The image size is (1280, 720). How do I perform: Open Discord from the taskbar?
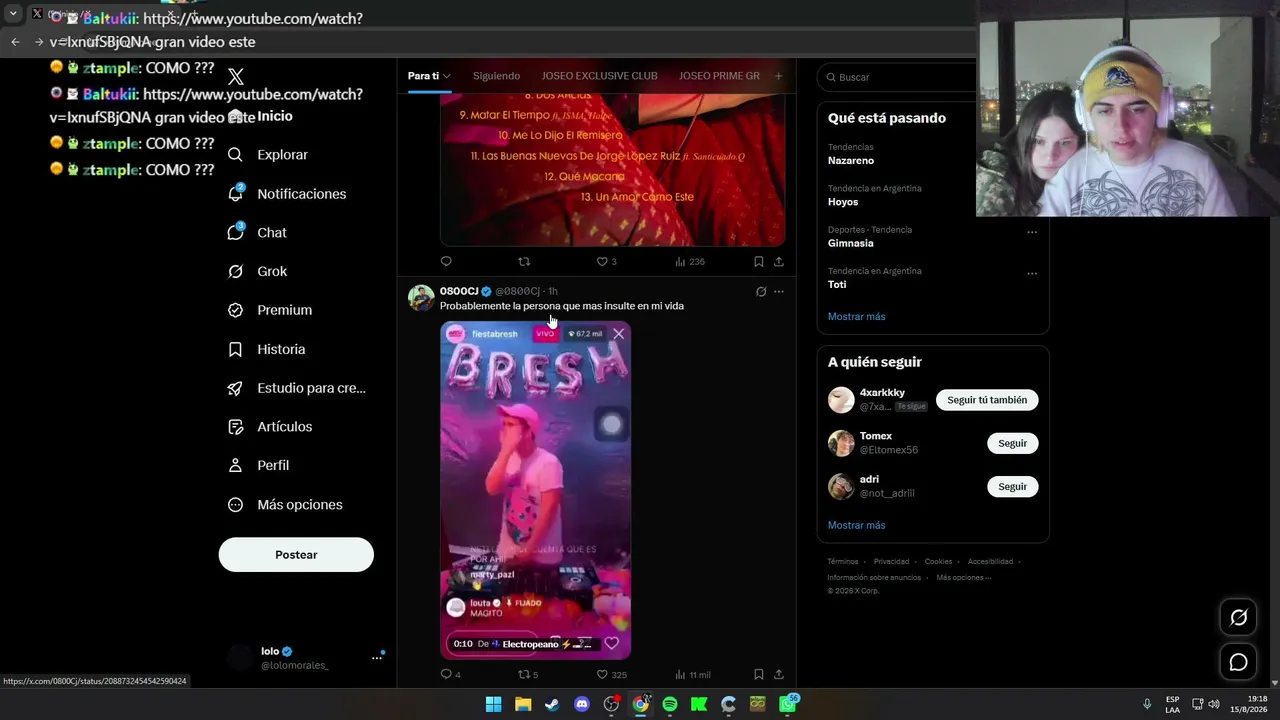582,704
